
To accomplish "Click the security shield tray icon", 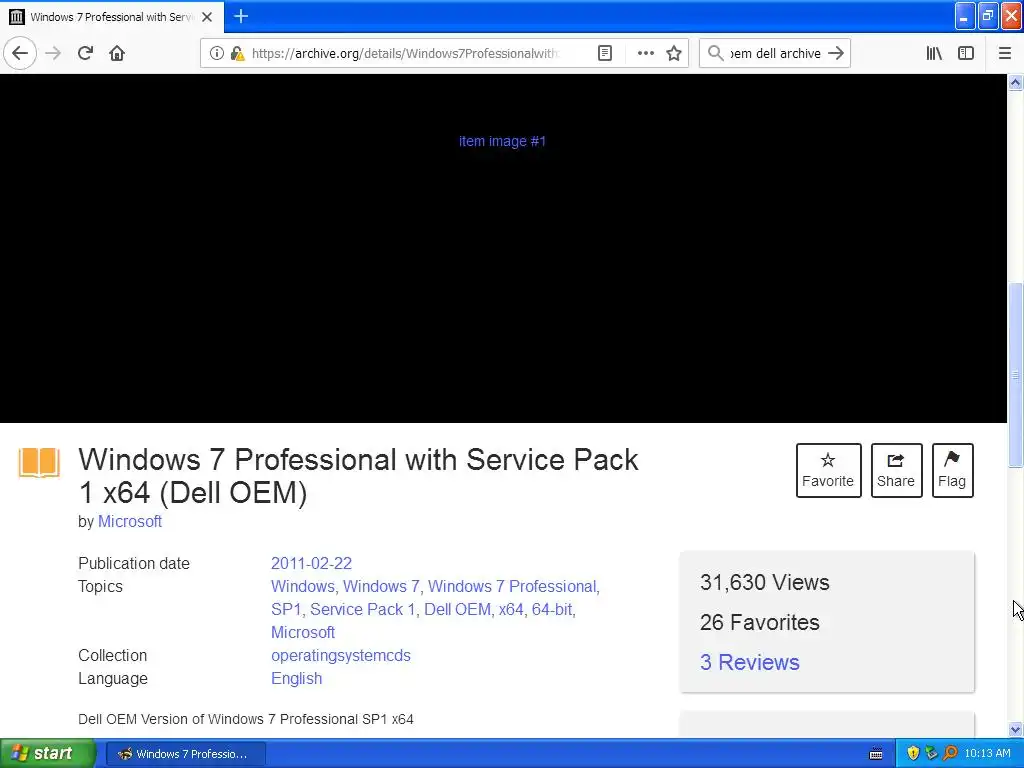I will 913,754.
